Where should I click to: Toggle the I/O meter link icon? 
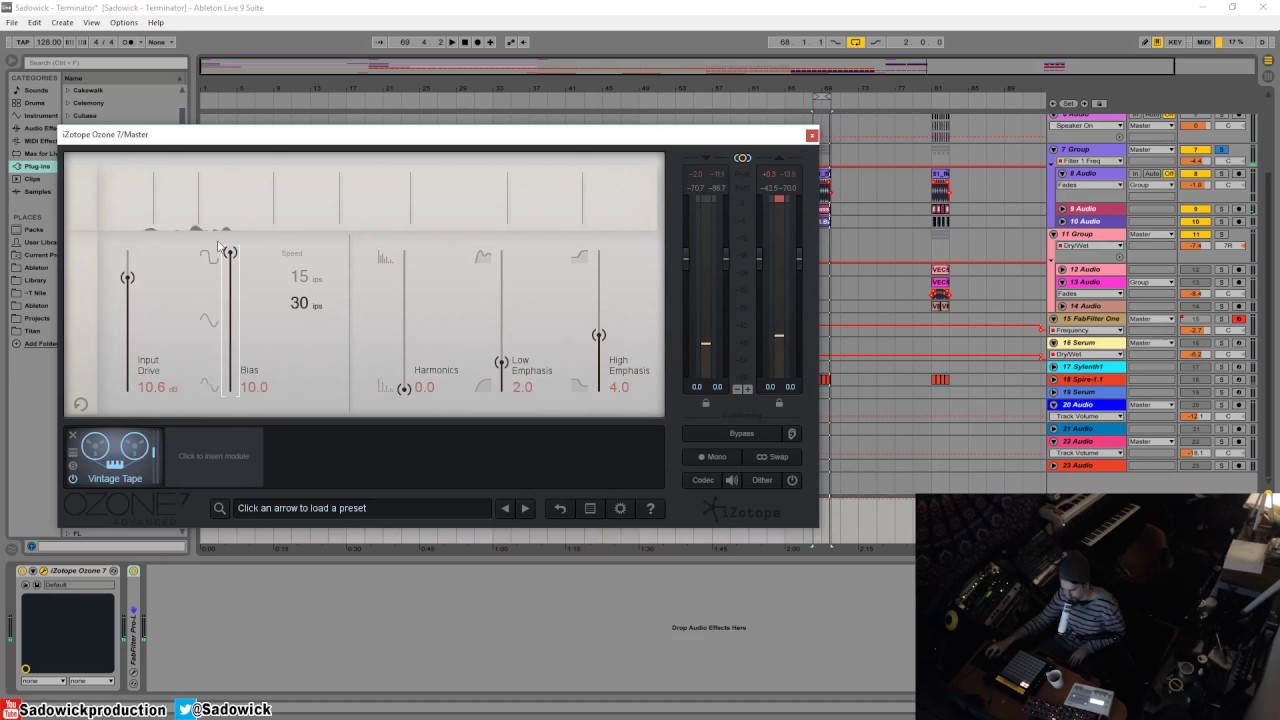pyautogui.click(x=742, y=158)
